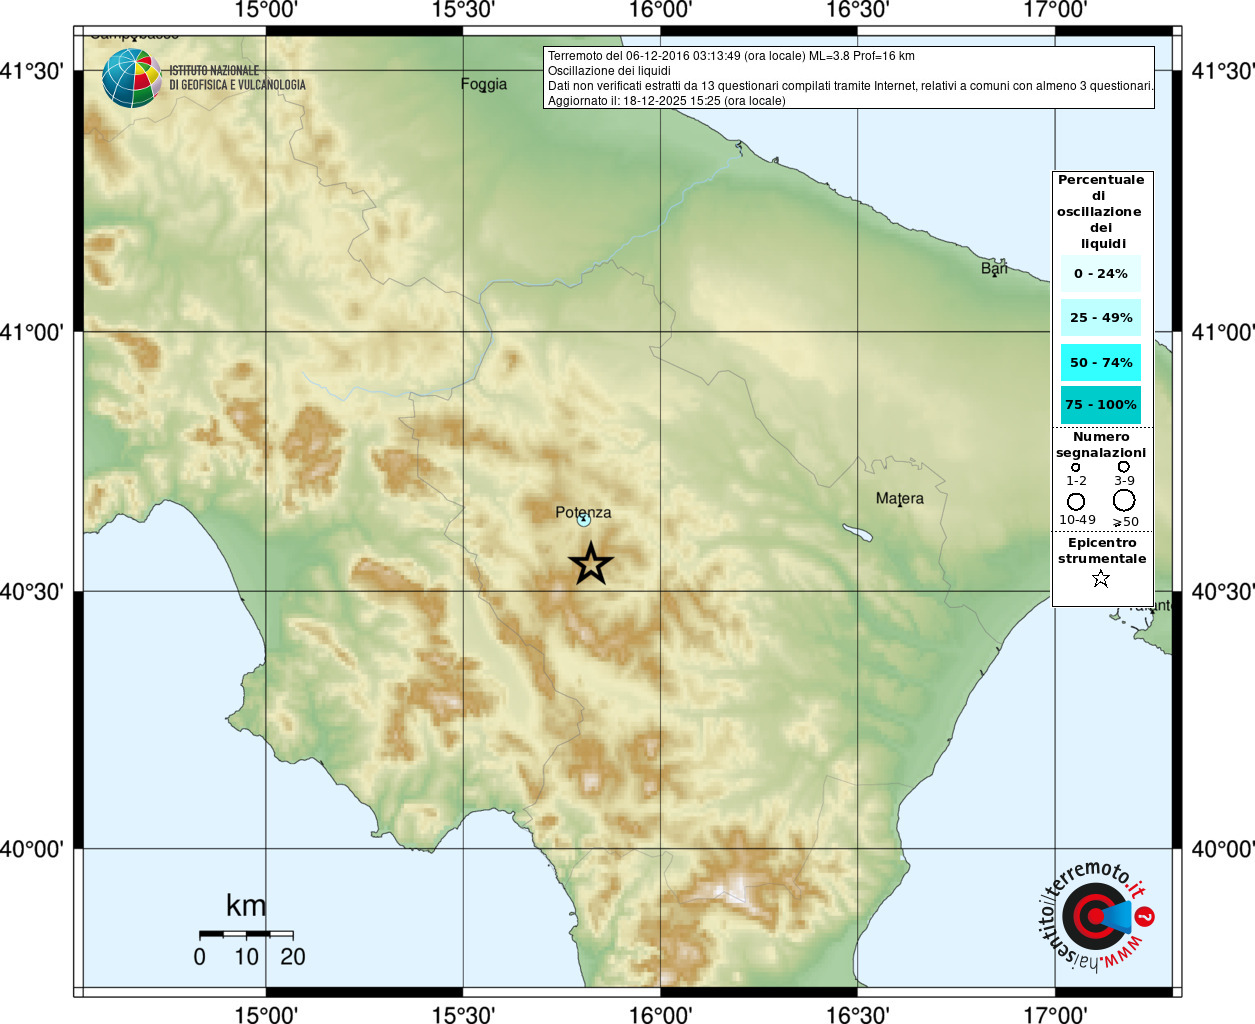
Task: Click the 'Istituto Nazionale di Geofisica' text
Action: tap(237, 78)
